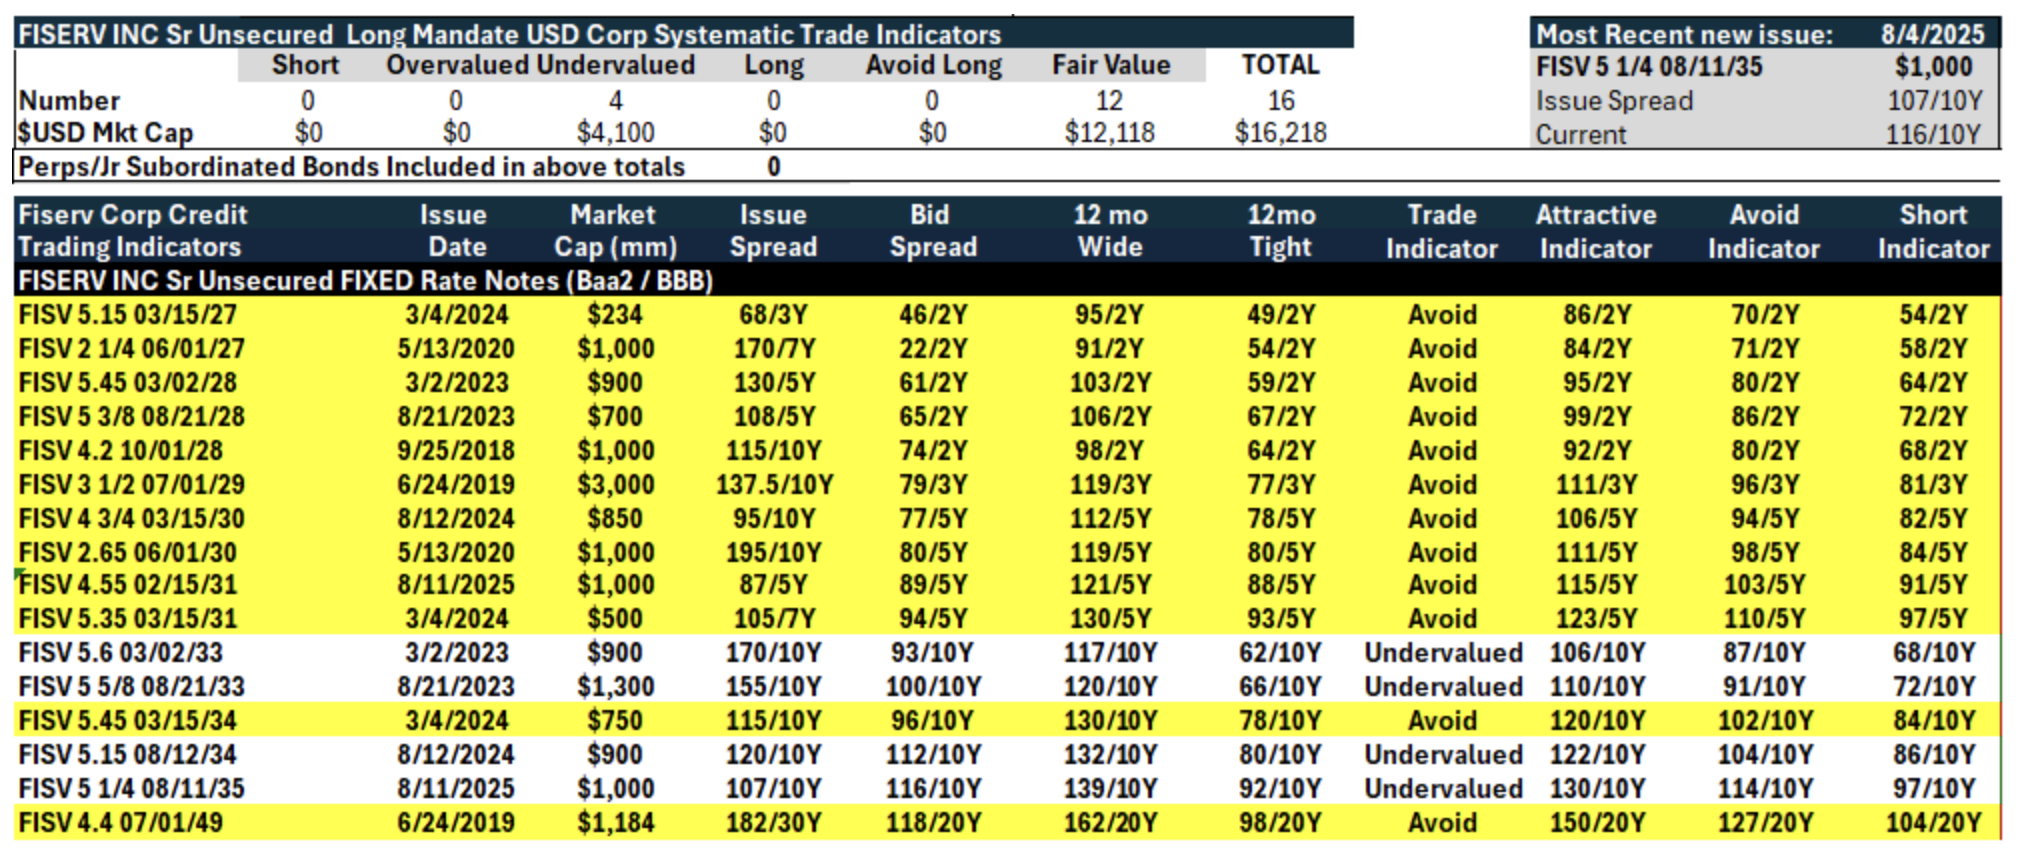Click the Perps/Jr Subordinated Bonds count cell

[773, 167]
